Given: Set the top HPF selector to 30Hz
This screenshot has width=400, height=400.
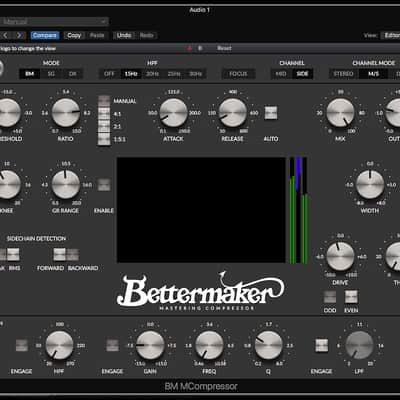Looking at the screenshot, I should [x=195, y=74].
